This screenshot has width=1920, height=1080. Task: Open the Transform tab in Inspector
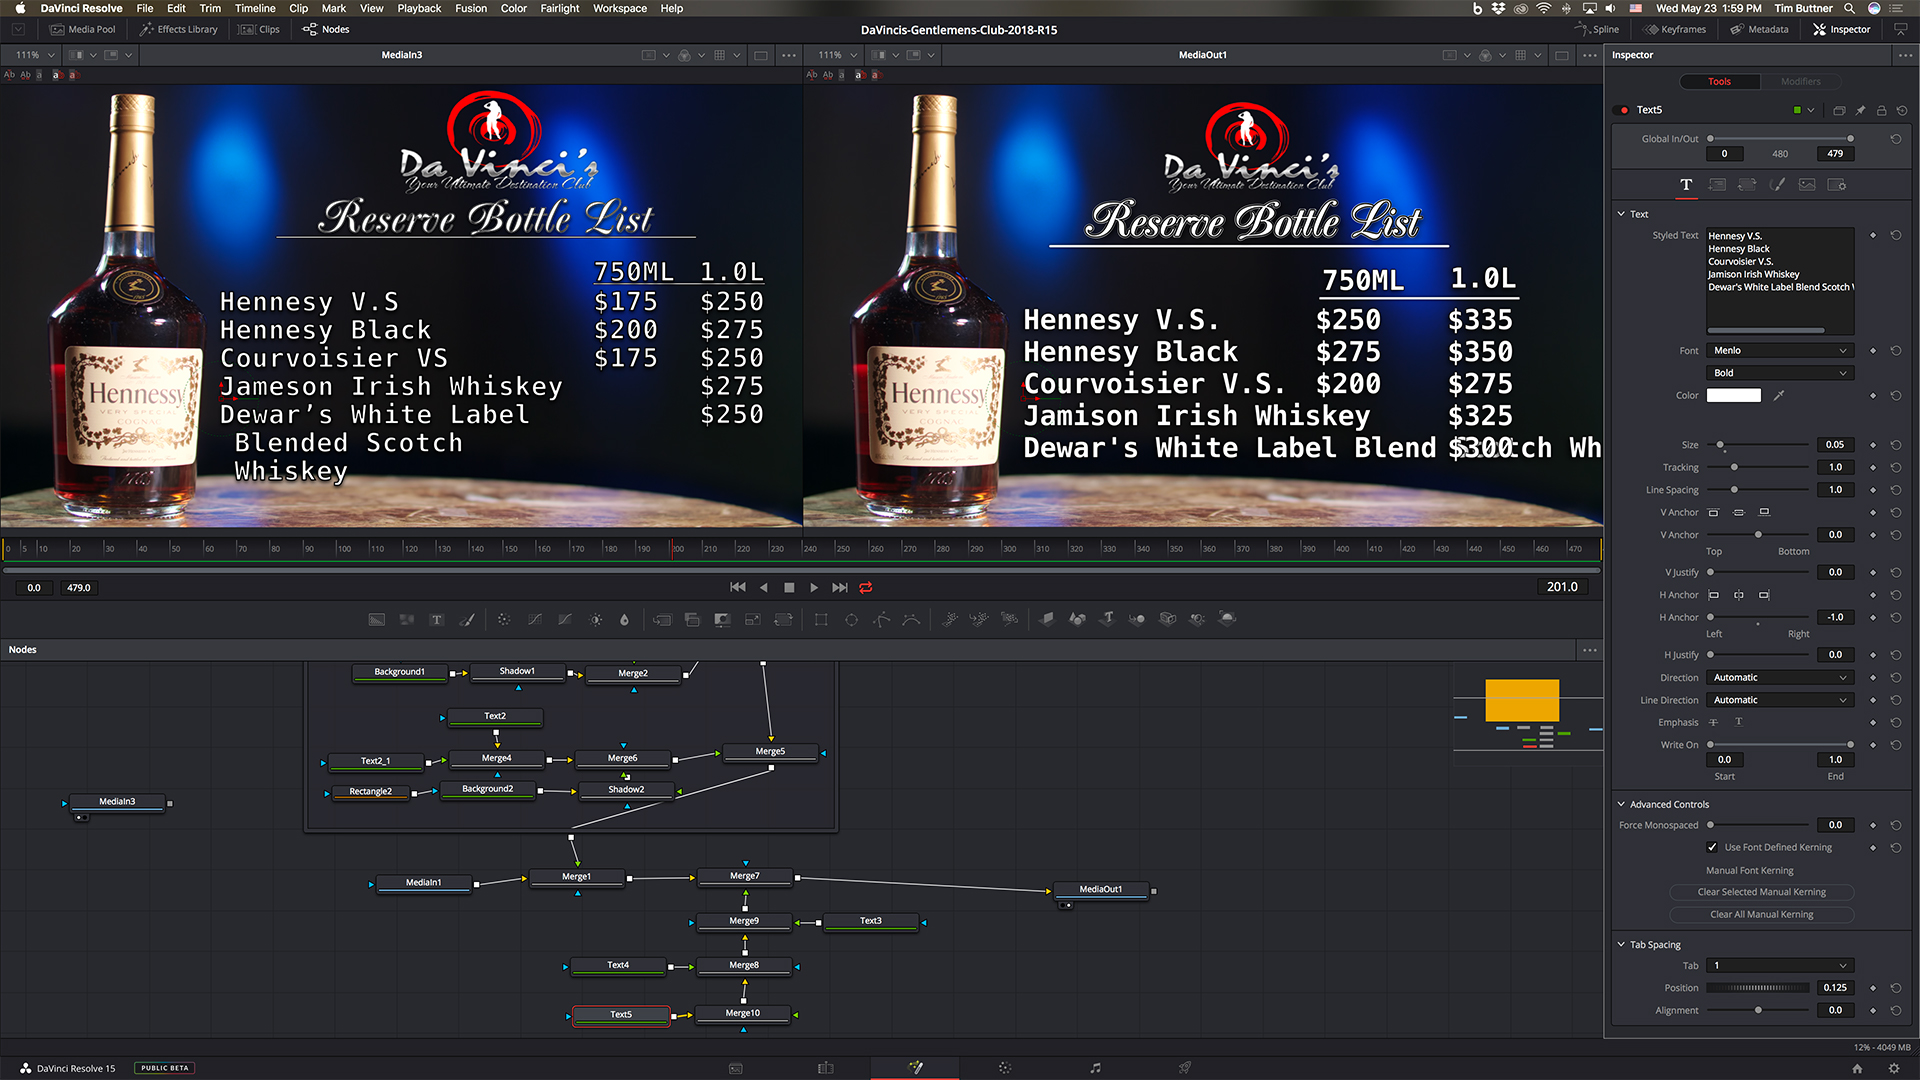pos(1747,185)
